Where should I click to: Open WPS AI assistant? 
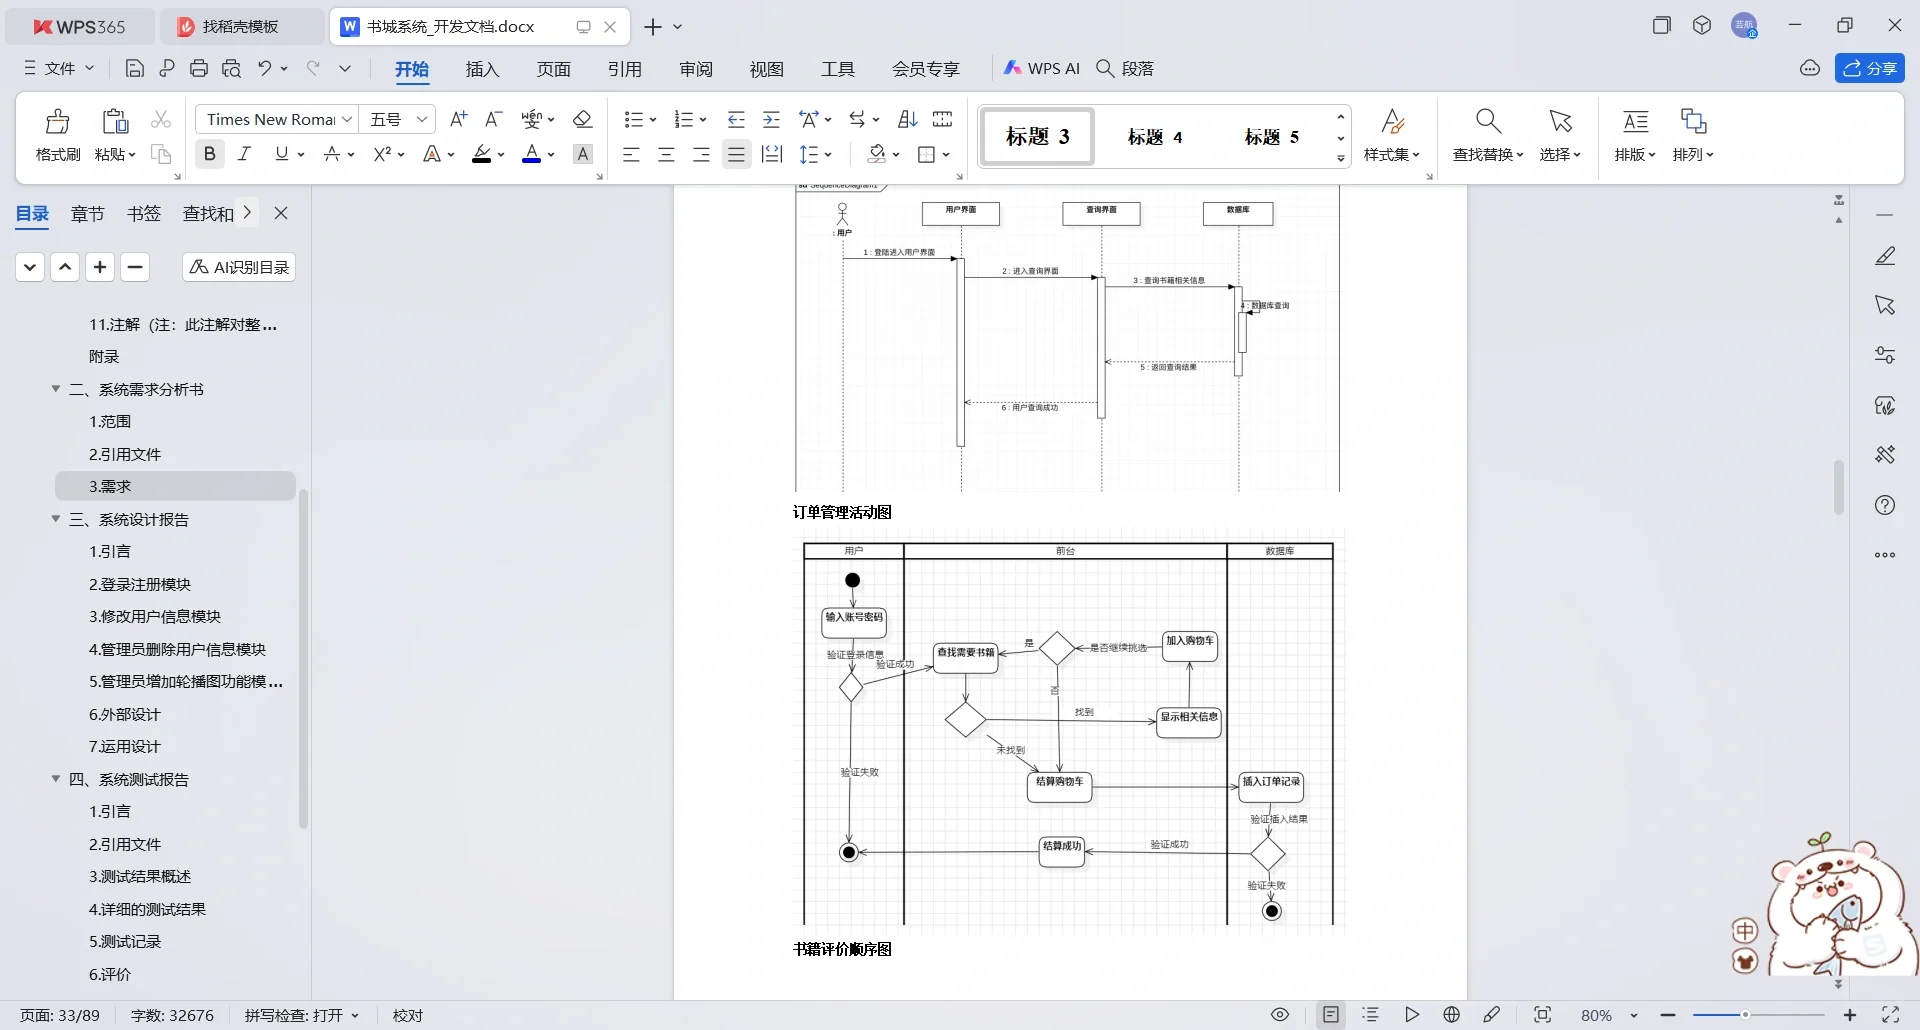1043,68
